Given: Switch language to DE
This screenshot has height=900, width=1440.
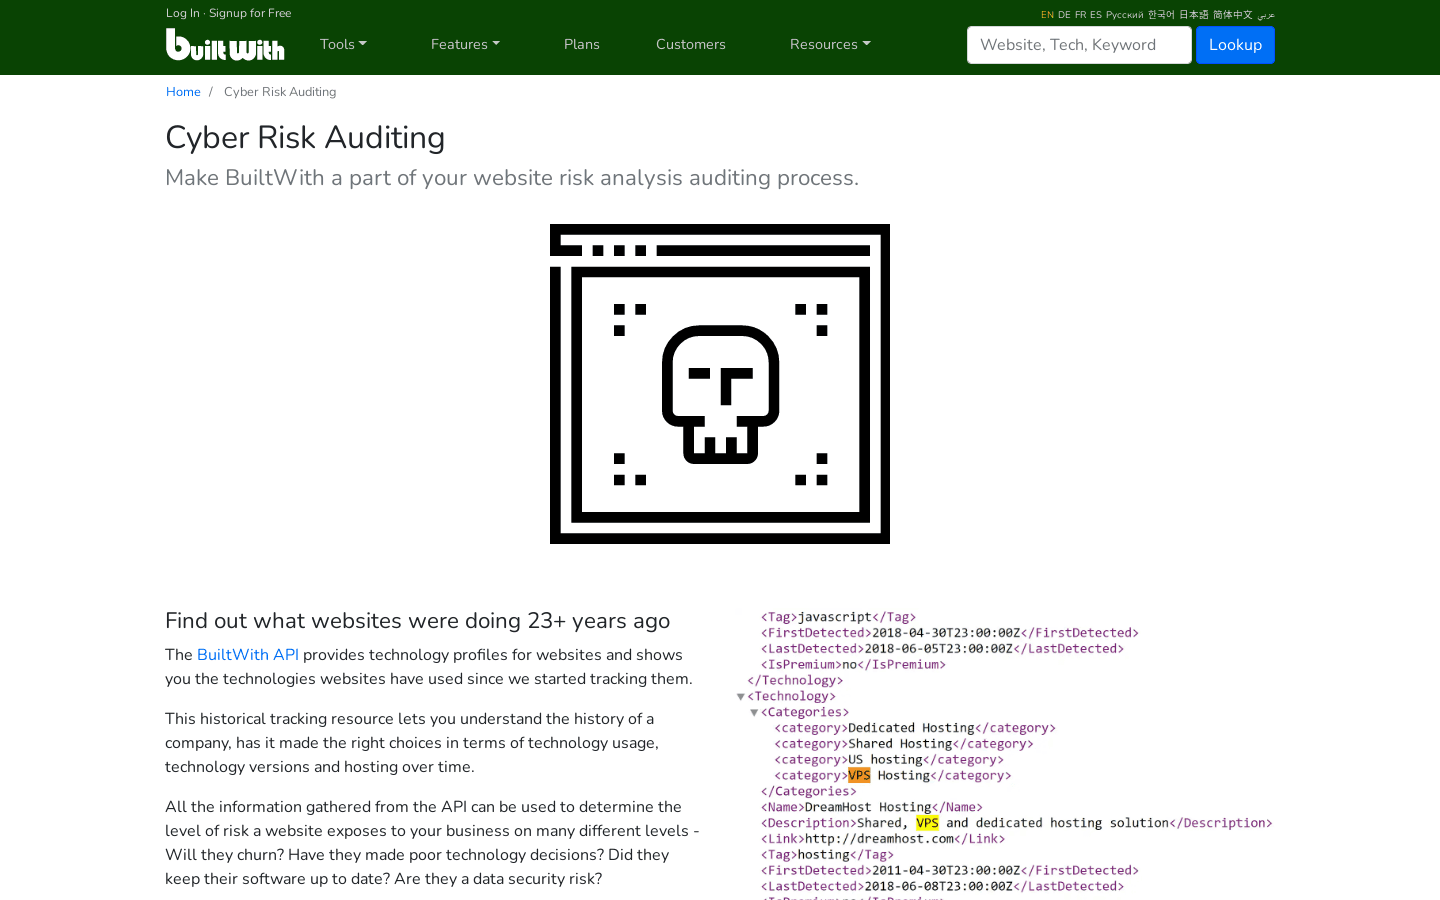Looking at the screenshot, I should pyautogui.click(x=1064, y=15).
